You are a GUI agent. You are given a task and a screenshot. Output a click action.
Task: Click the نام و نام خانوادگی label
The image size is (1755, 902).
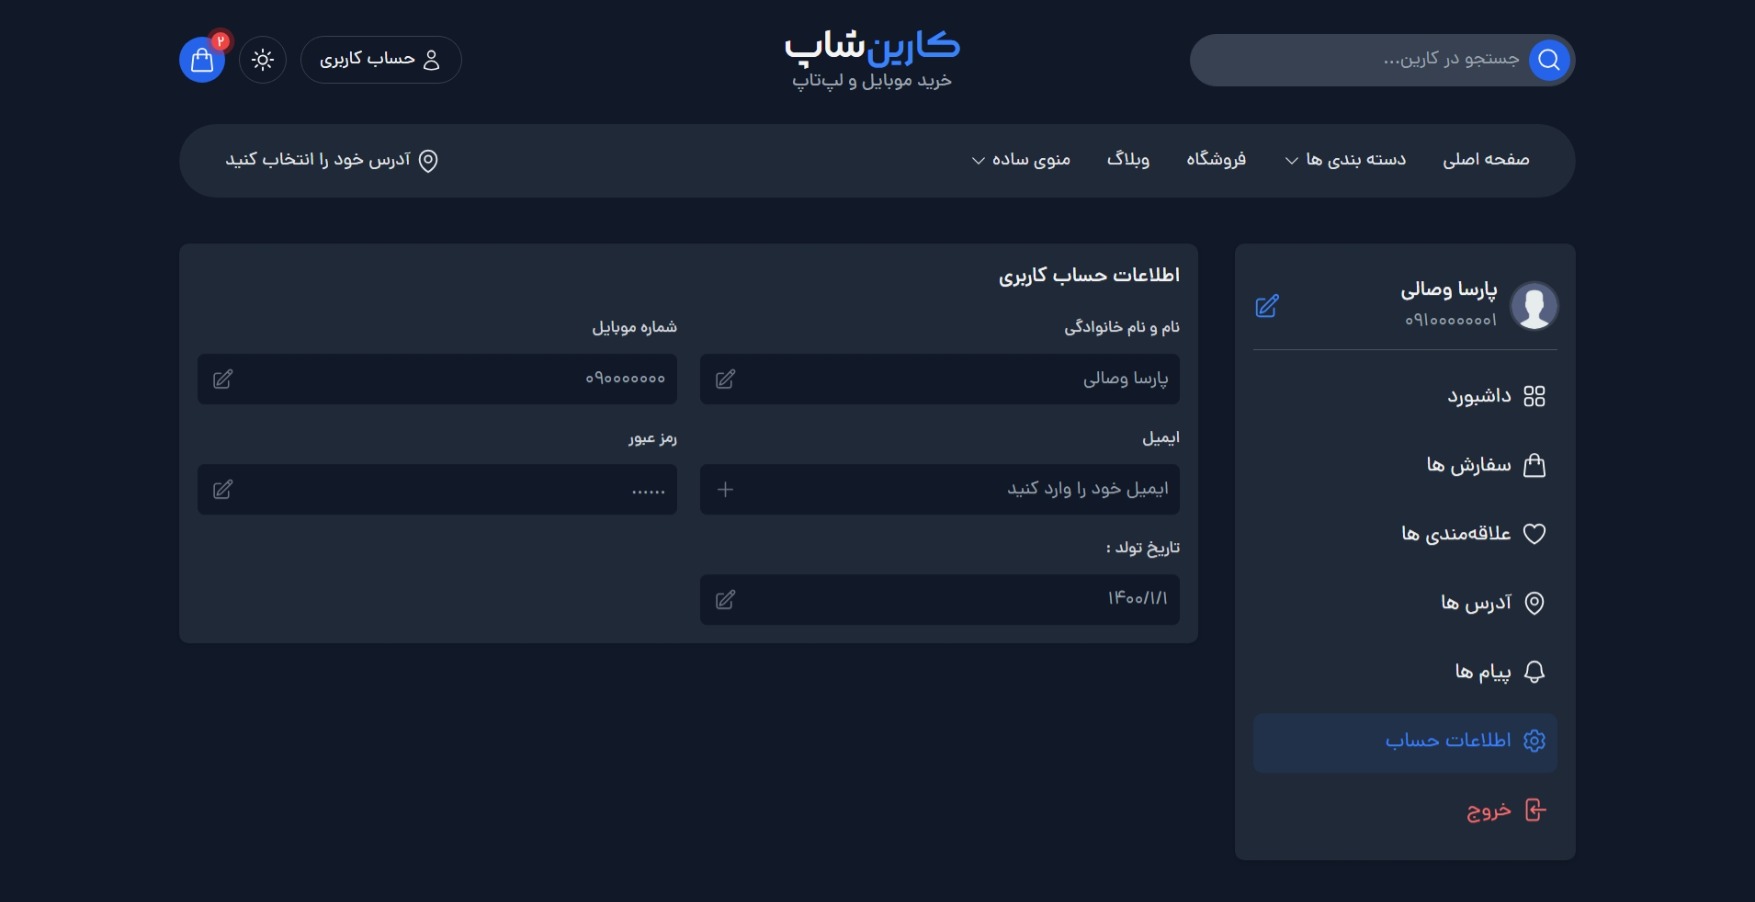tap(1122, 327)
